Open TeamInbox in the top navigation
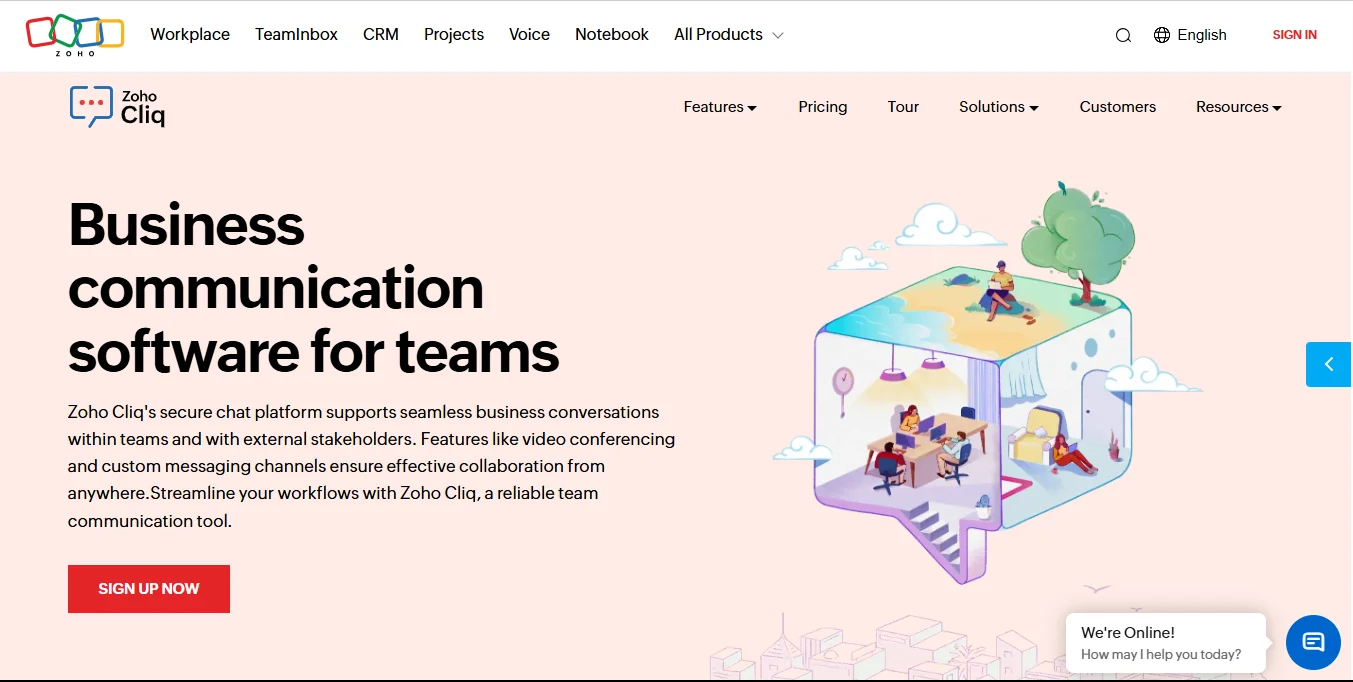Screen dimensions: 1353x682 [x=296, y=34]
